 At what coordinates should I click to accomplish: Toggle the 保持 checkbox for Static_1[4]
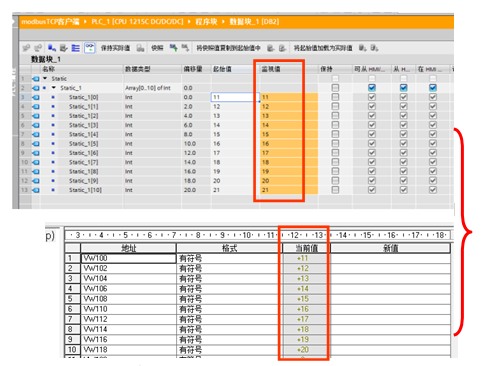click(x=335, y=134)
